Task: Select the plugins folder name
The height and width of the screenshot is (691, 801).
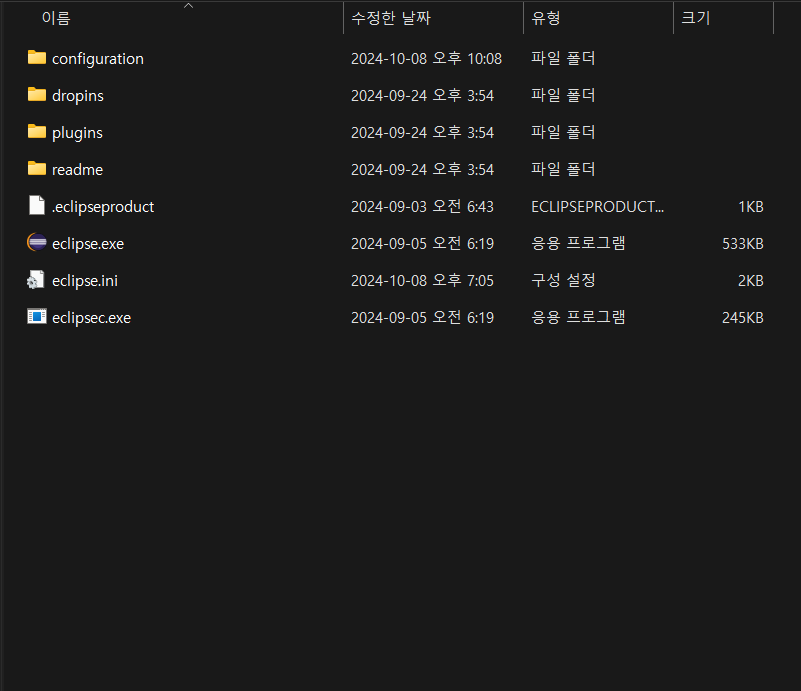Action: coord(77,133)
